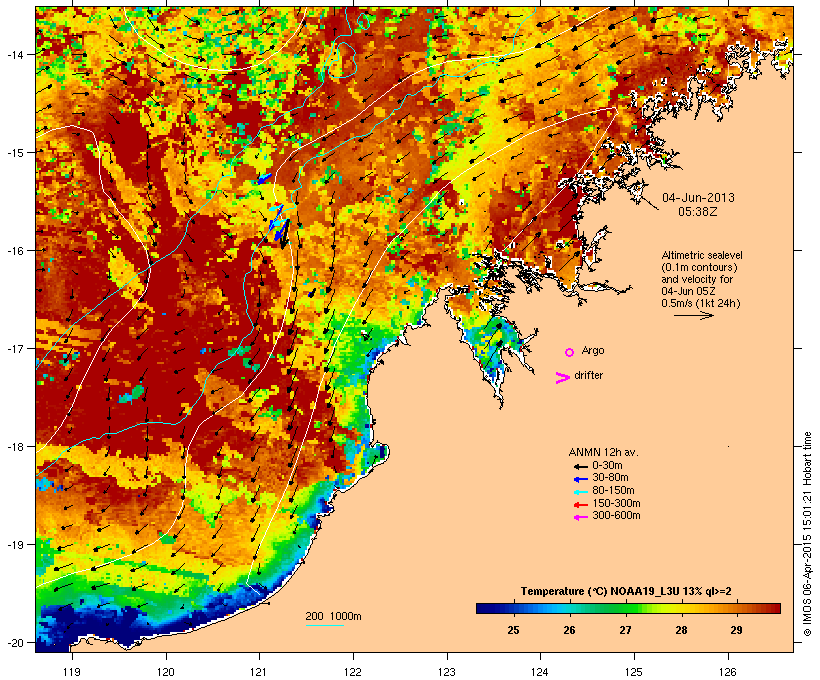
Task: Click the longitude axis label 122
Action: coord(353,672)
